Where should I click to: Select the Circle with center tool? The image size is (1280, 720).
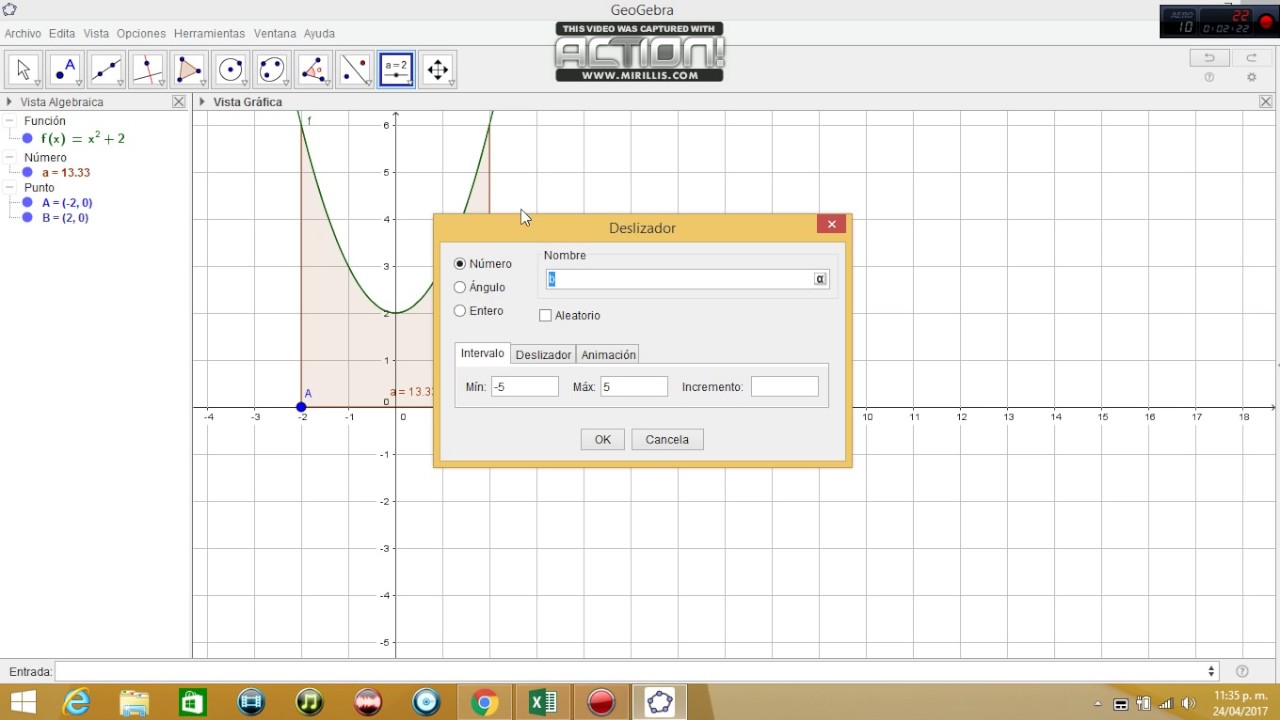pos(231,69)
